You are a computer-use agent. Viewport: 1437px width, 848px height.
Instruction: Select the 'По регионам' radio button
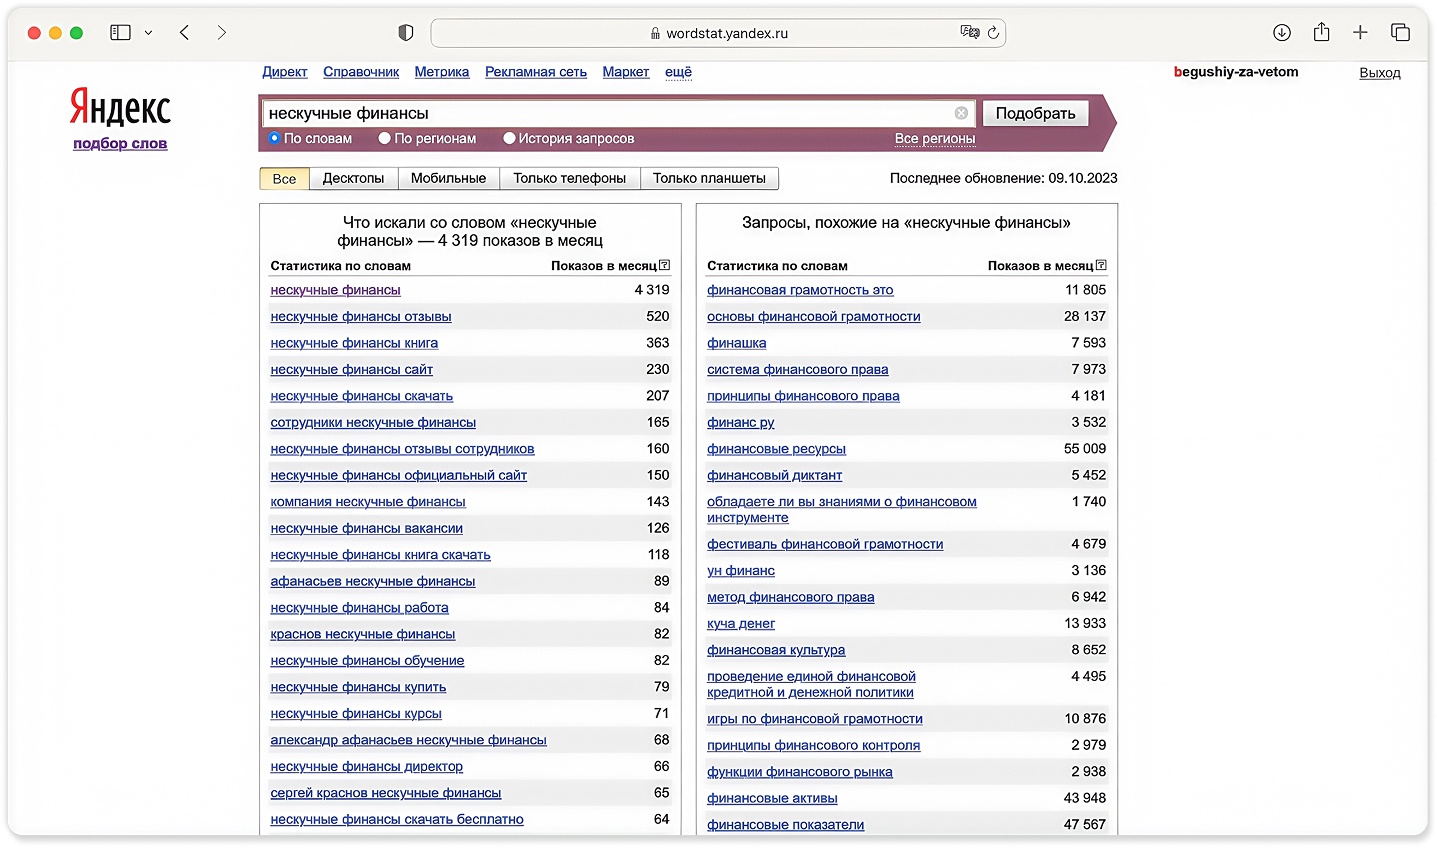coord(384,139)
